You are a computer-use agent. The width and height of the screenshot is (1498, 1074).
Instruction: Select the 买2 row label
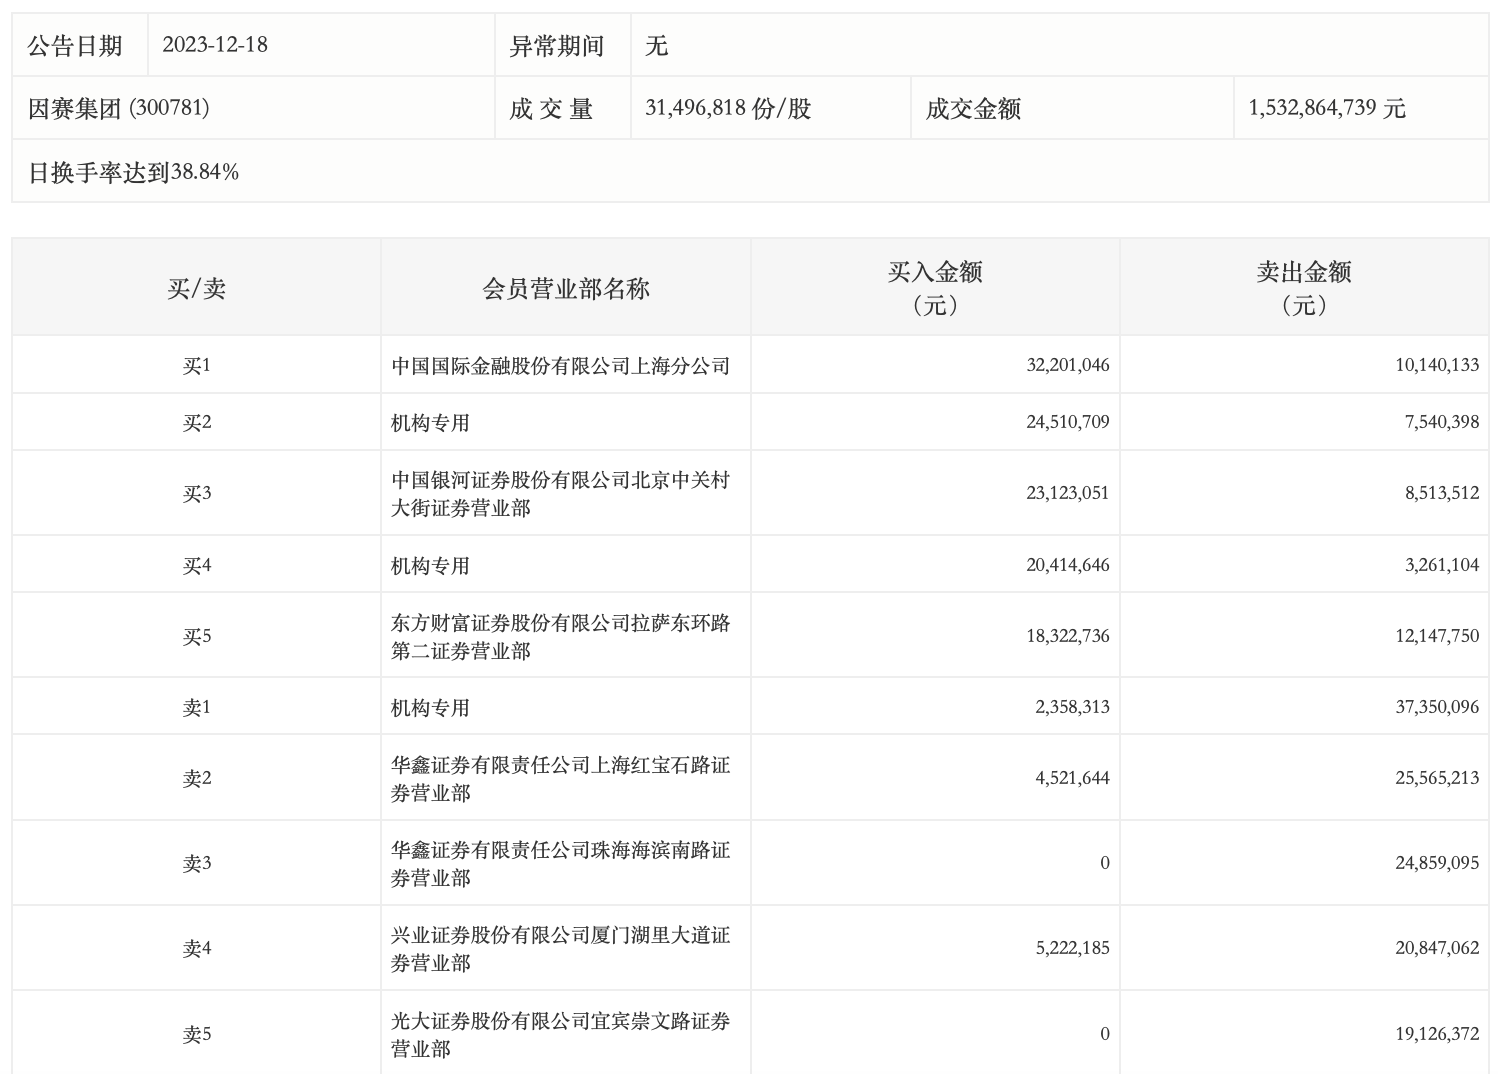tap(197, 423)
